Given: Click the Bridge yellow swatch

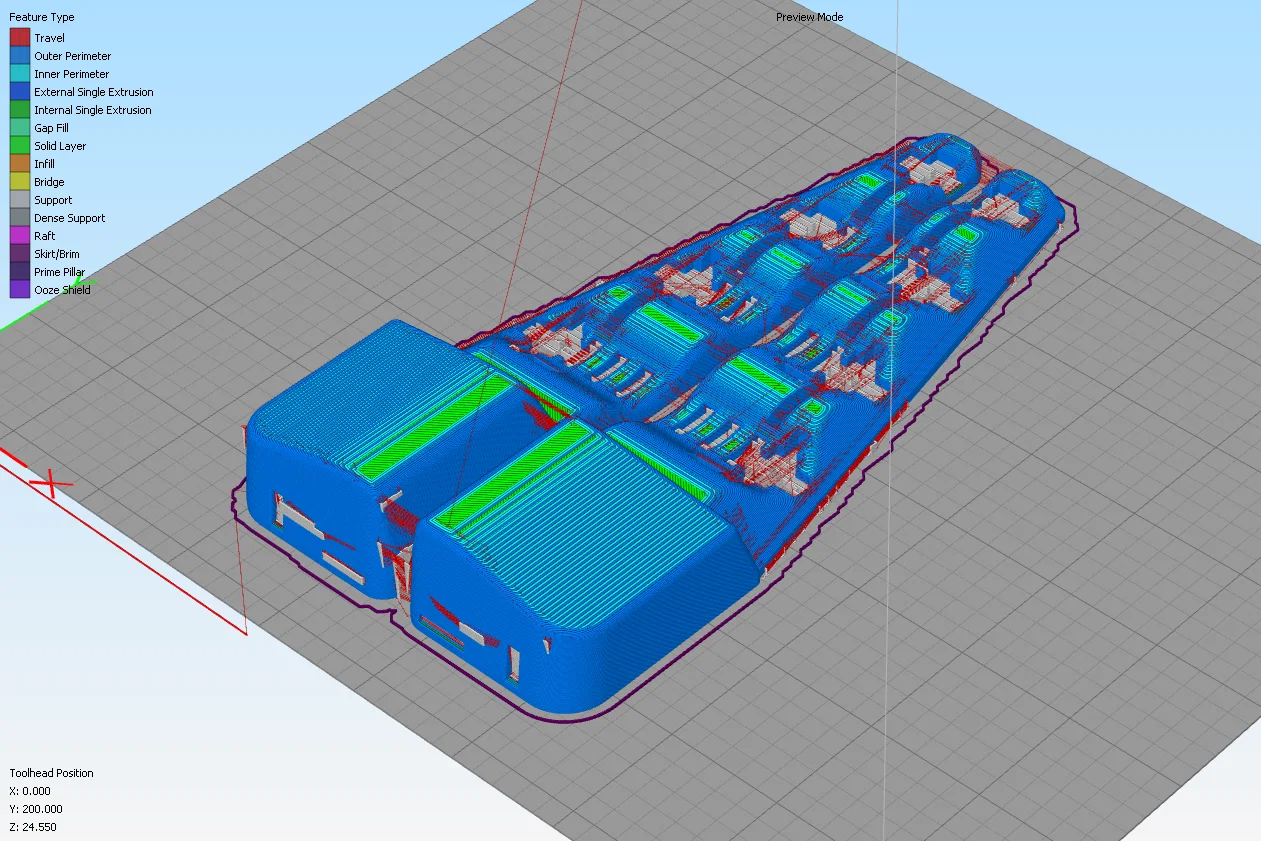Looking at the screenshot, I should (19, 182).
